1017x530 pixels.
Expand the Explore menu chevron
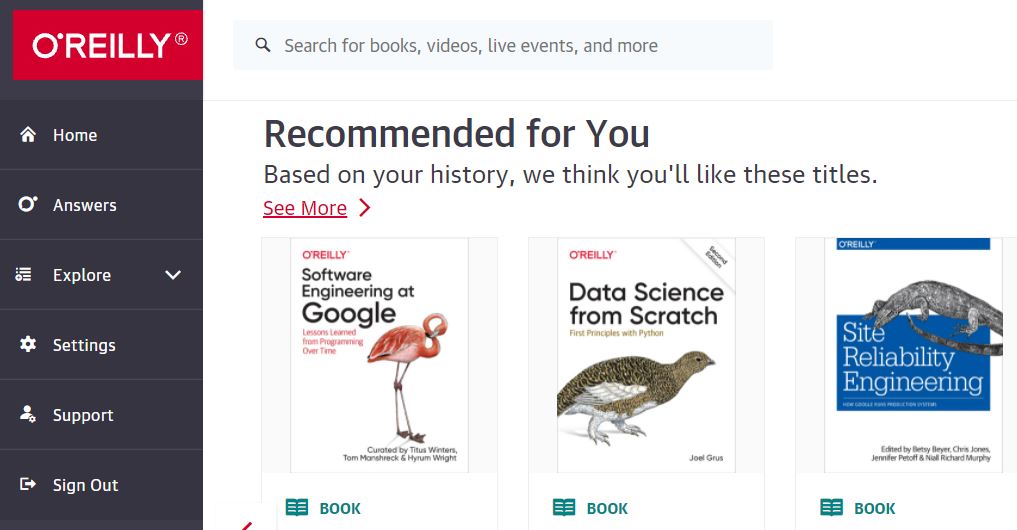click(x=173, y=275)
